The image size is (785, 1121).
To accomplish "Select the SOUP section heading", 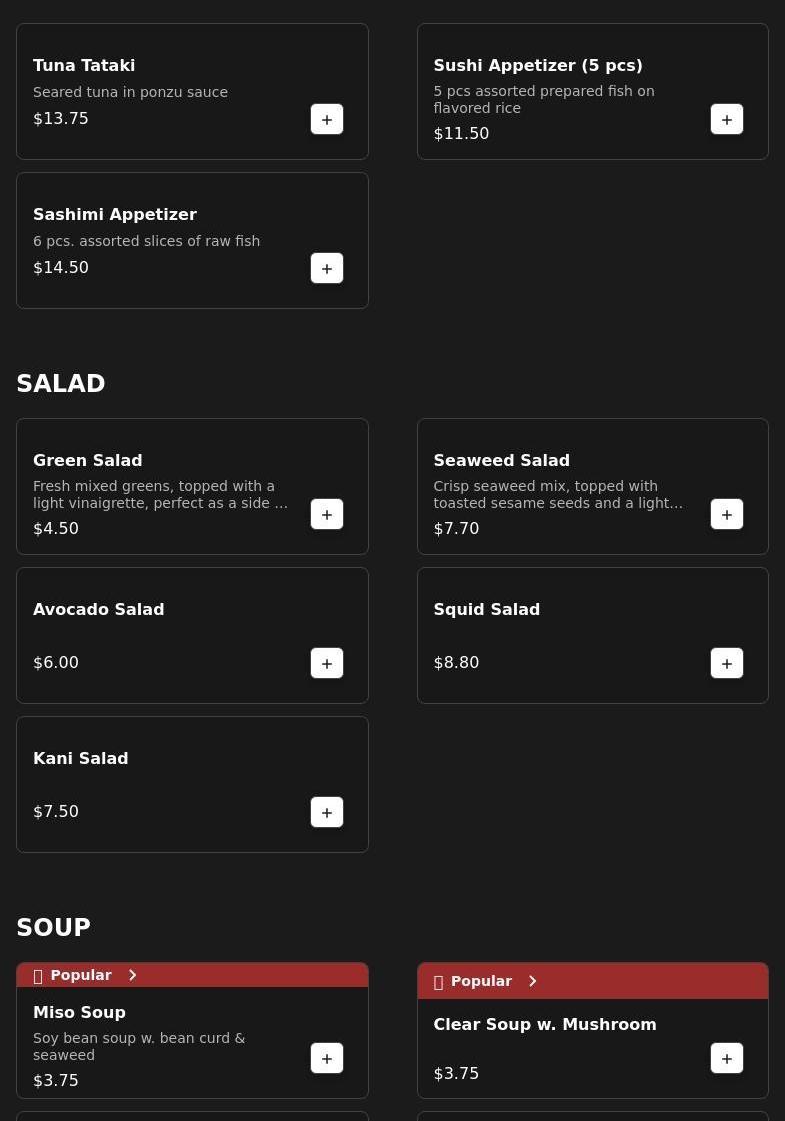I will (x=53, y=928).
